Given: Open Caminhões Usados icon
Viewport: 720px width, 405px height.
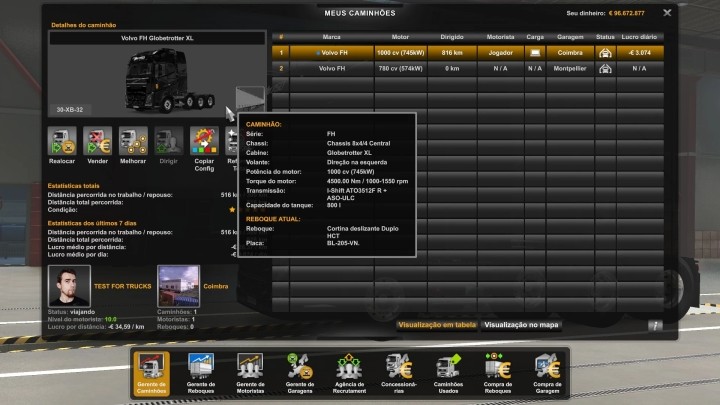Looking at the screenshot, I should tap(449, 373).
